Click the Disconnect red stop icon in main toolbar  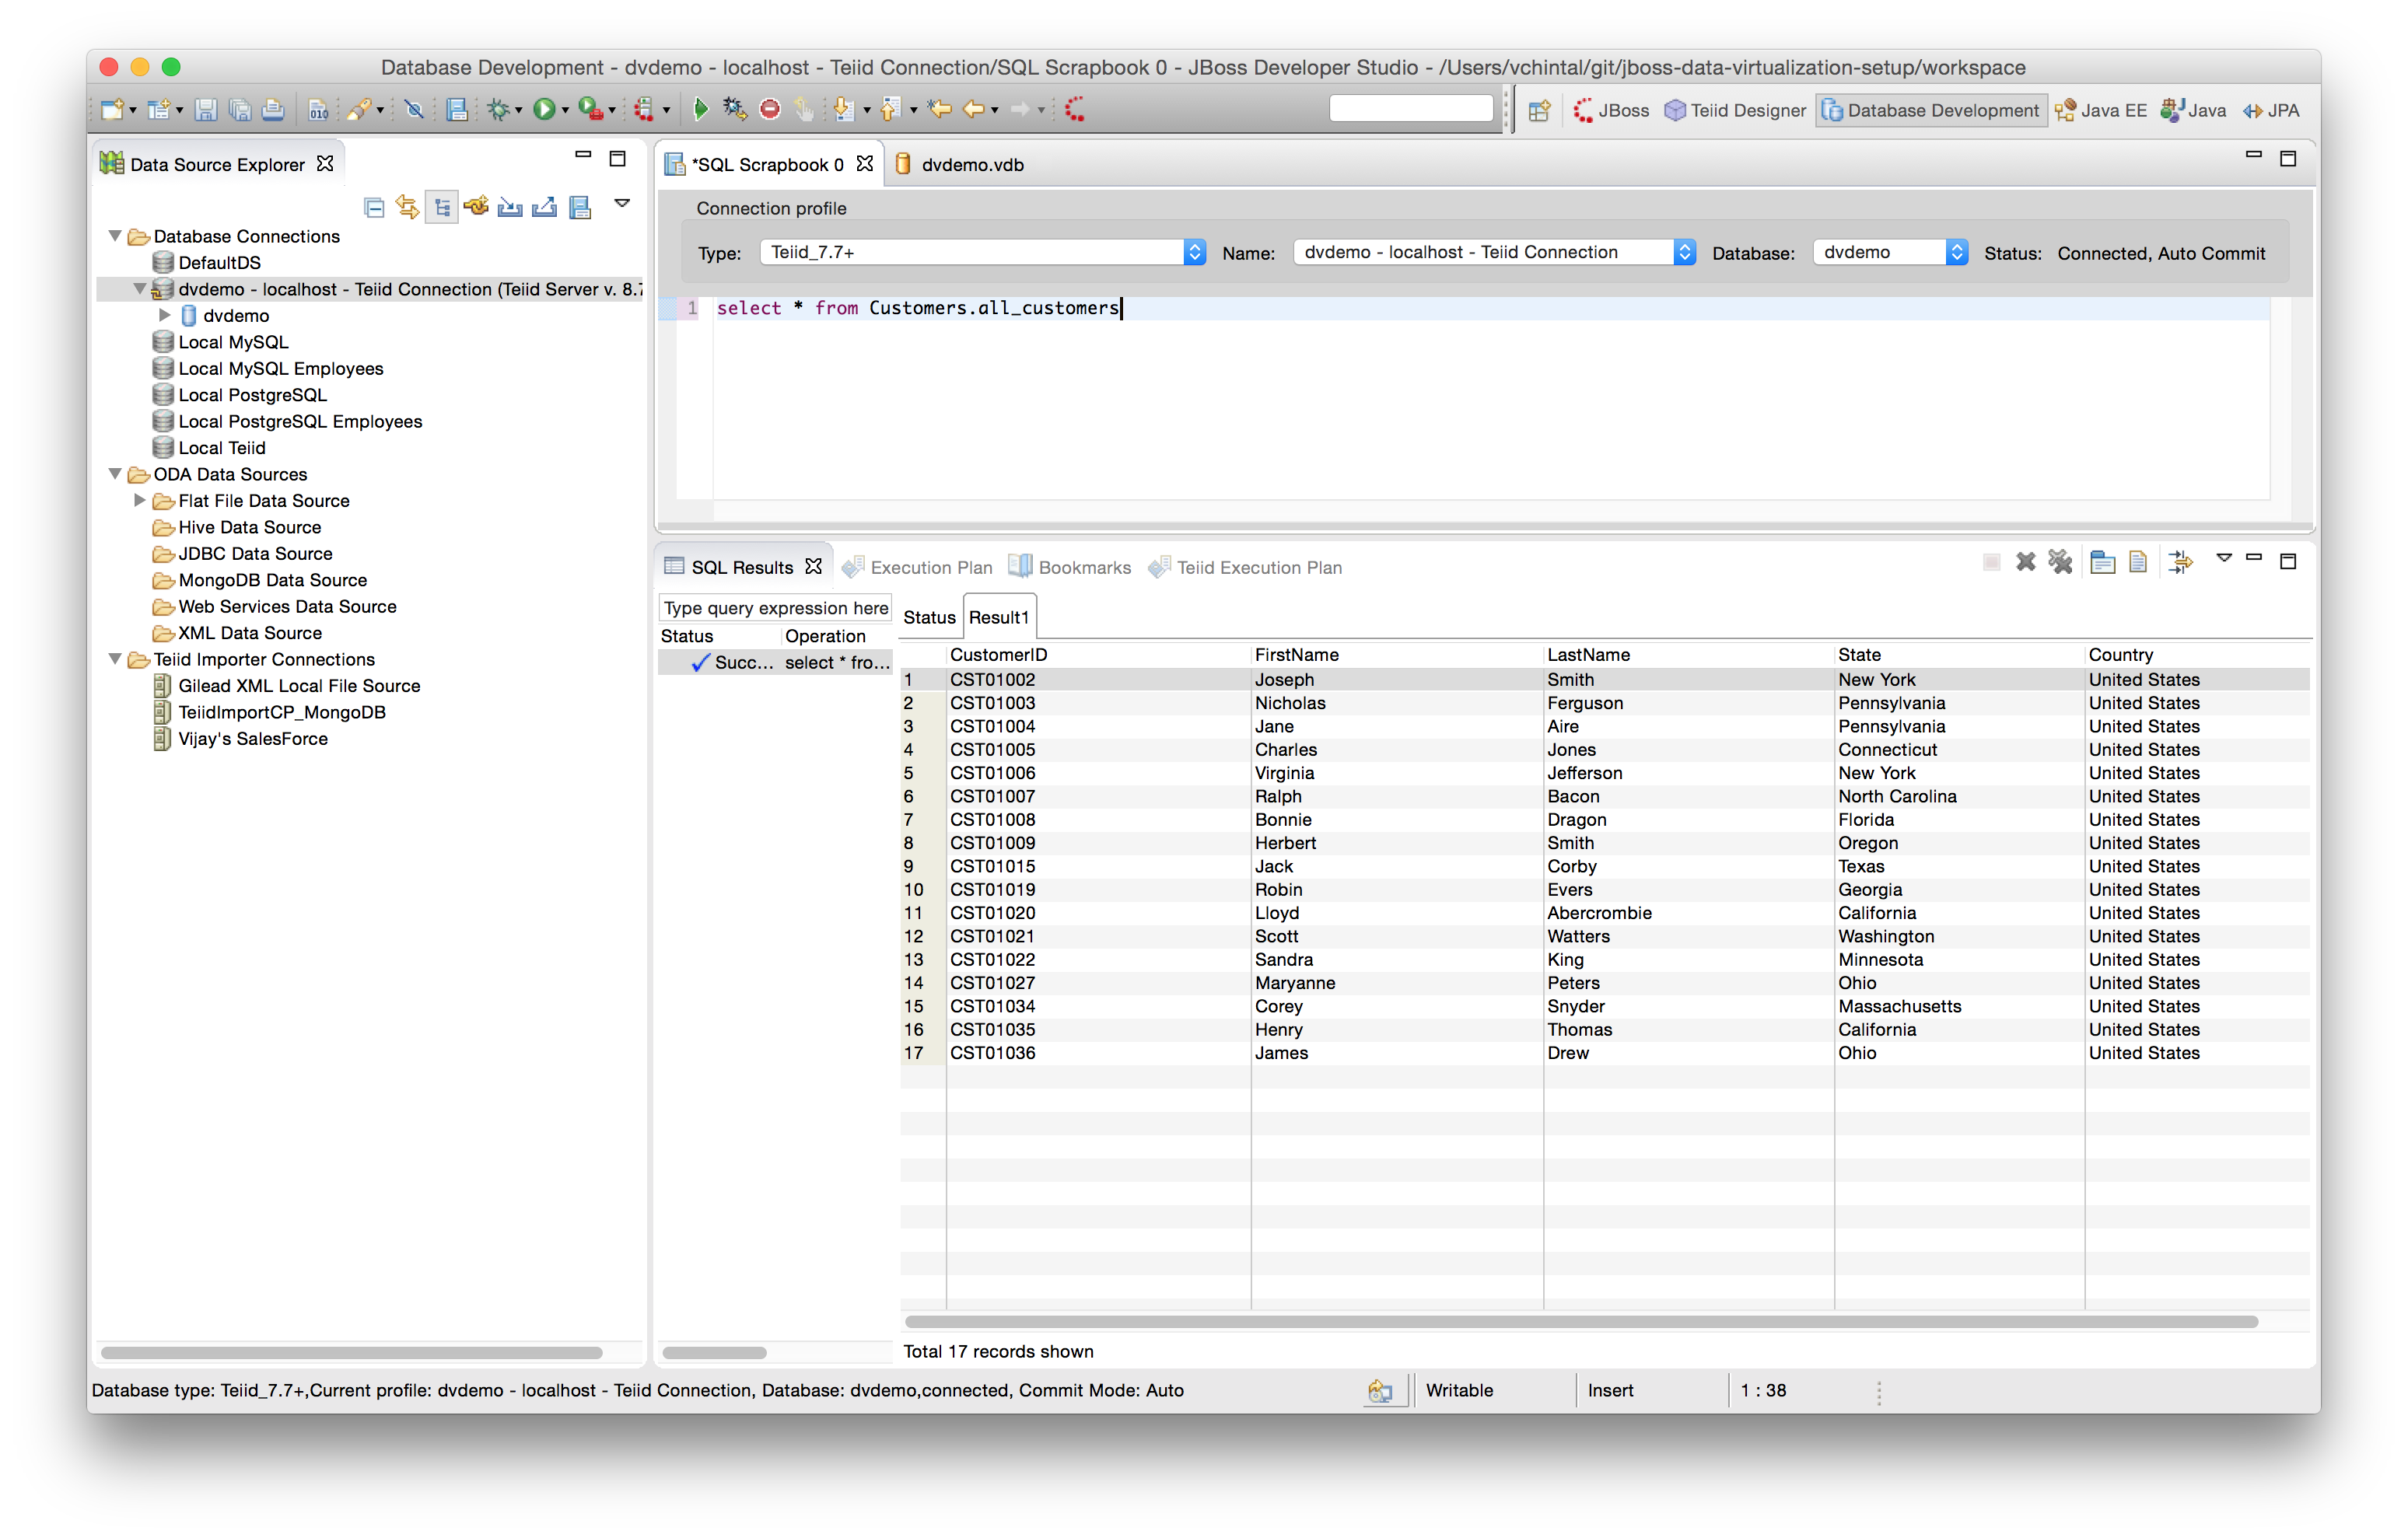pyautogui.click(x=770, y=109)
